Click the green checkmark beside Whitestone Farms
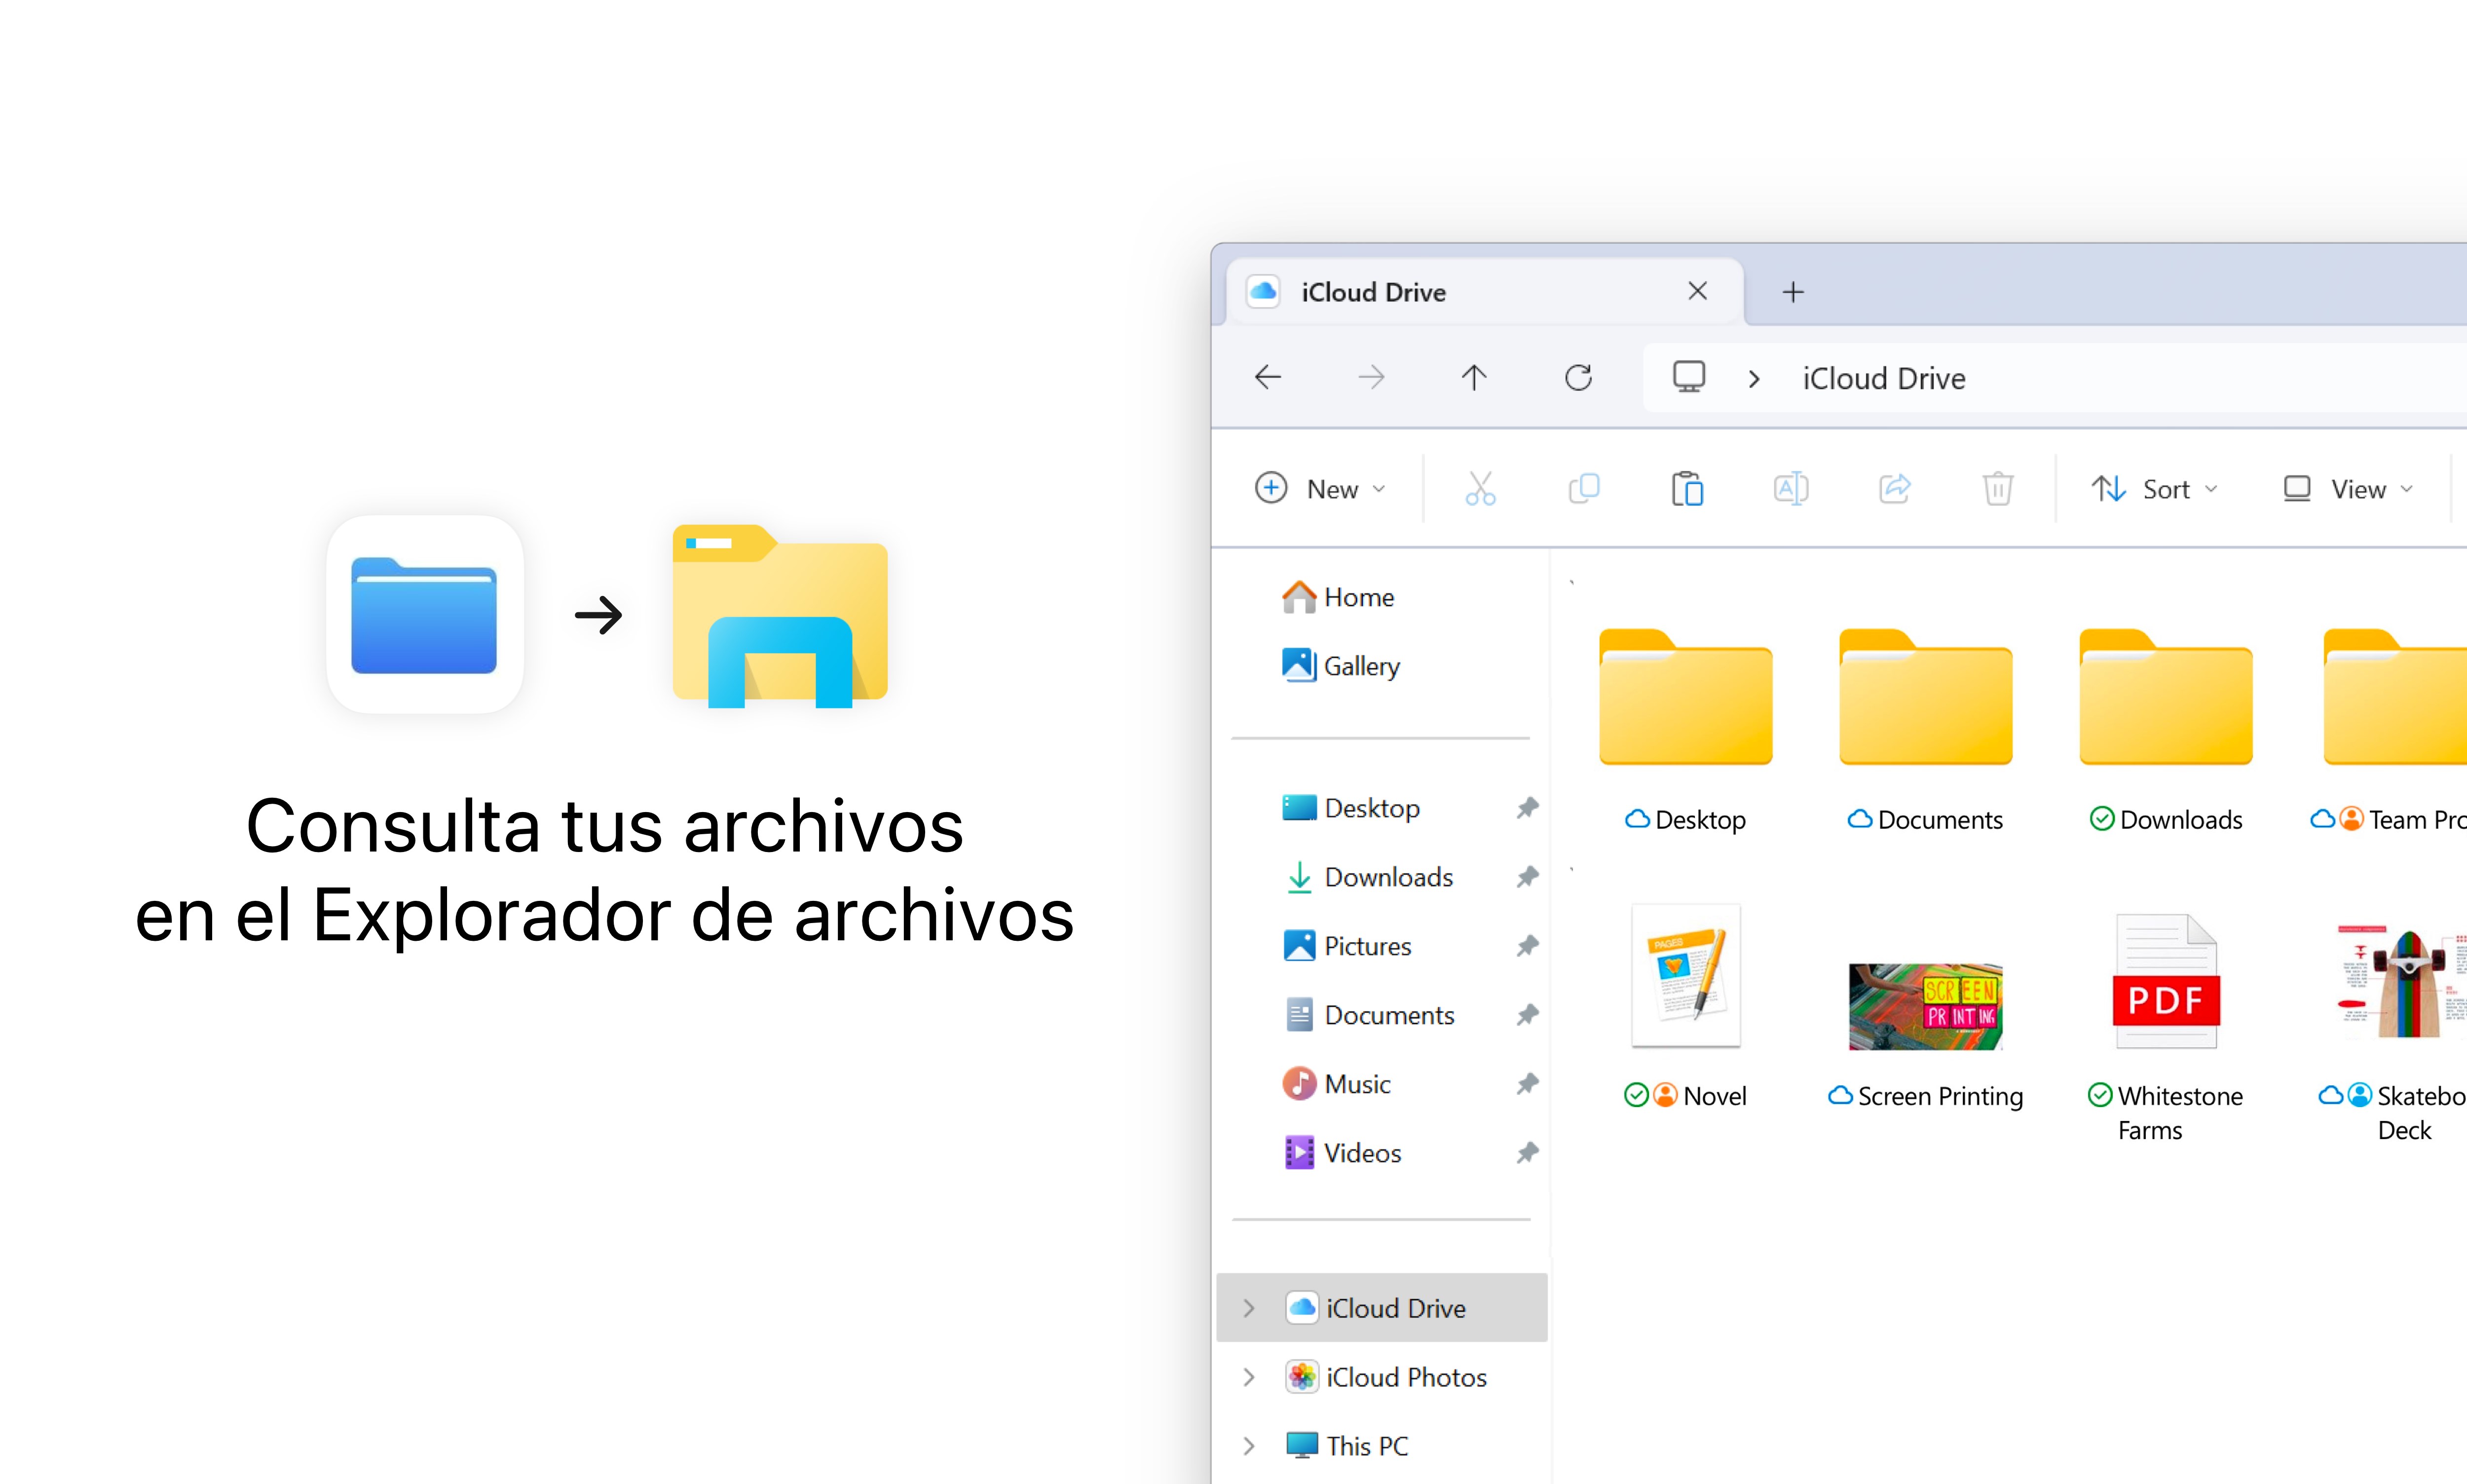Image resolution: width=2467 pixels, height=1484 pixels. click(x=2100, y=1095)
